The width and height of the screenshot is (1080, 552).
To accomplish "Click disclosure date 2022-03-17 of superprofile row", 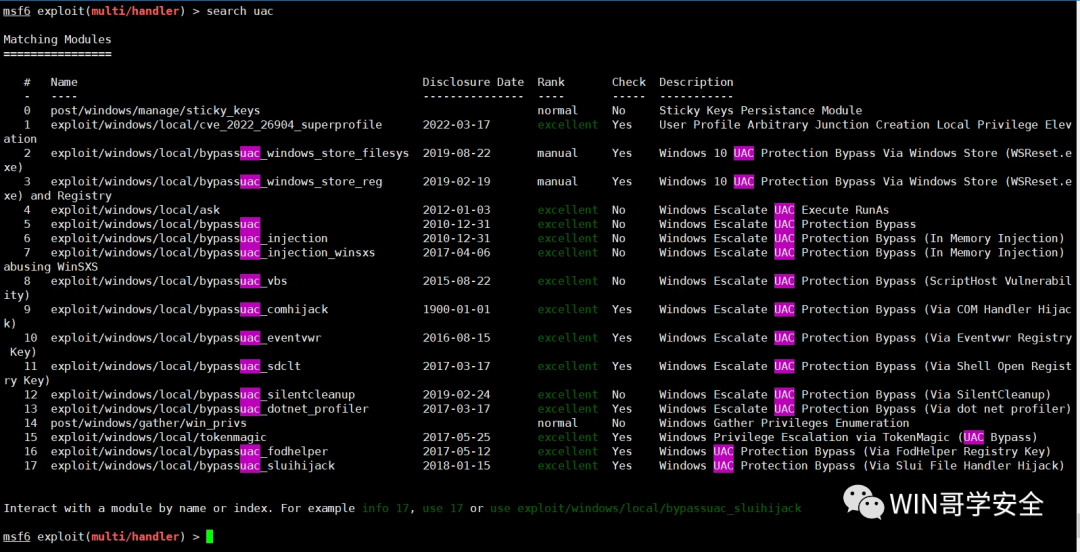I will coord(456,125).
